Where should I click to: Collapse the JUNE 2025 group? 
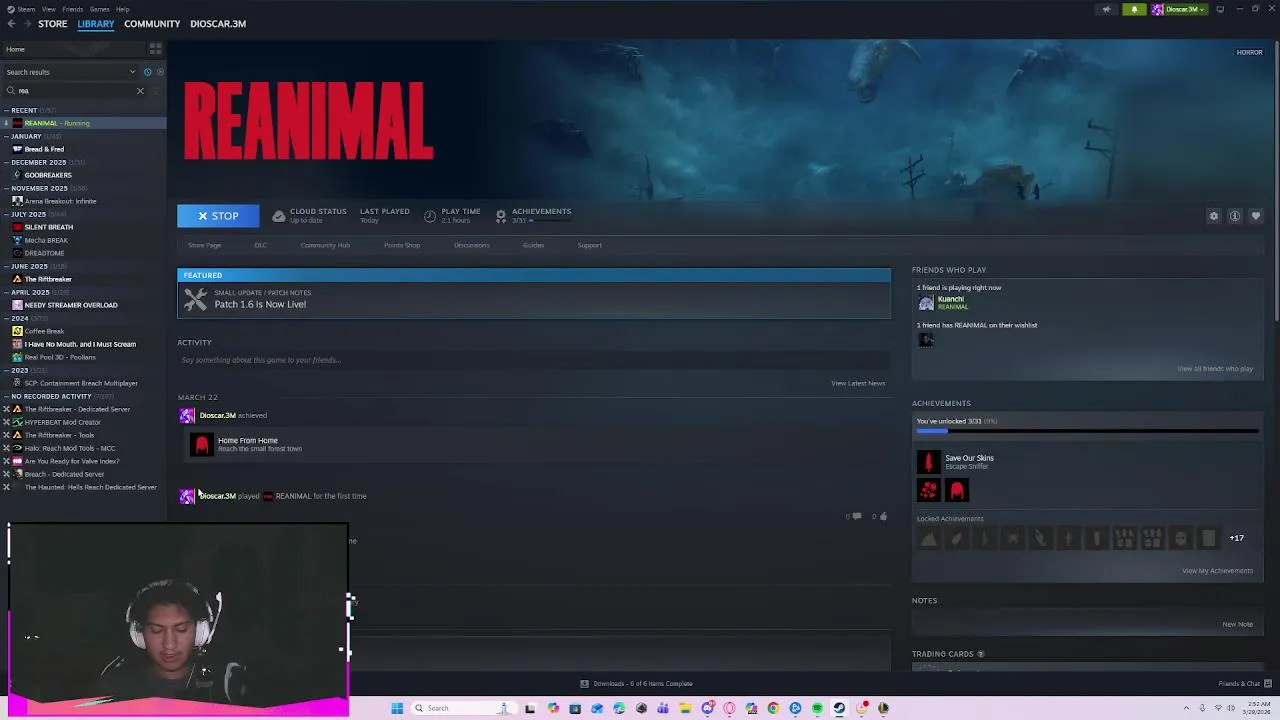click(6, 266)
